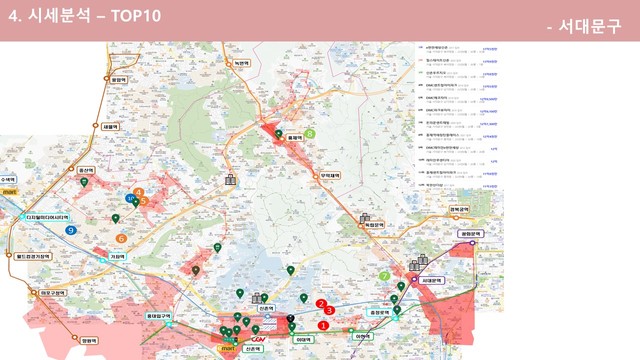Click the 수색역 station label
This screenshot has width=640, height=360.
coord(8,180)
